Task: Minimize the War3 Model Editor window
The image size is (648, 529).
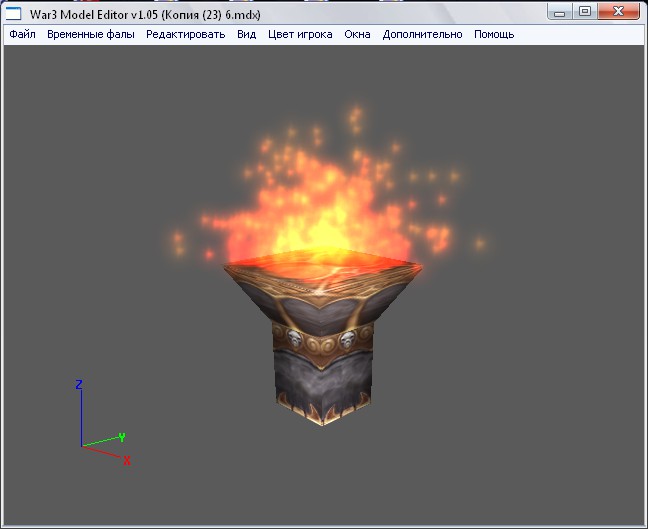Action: (x=560, y=12)
